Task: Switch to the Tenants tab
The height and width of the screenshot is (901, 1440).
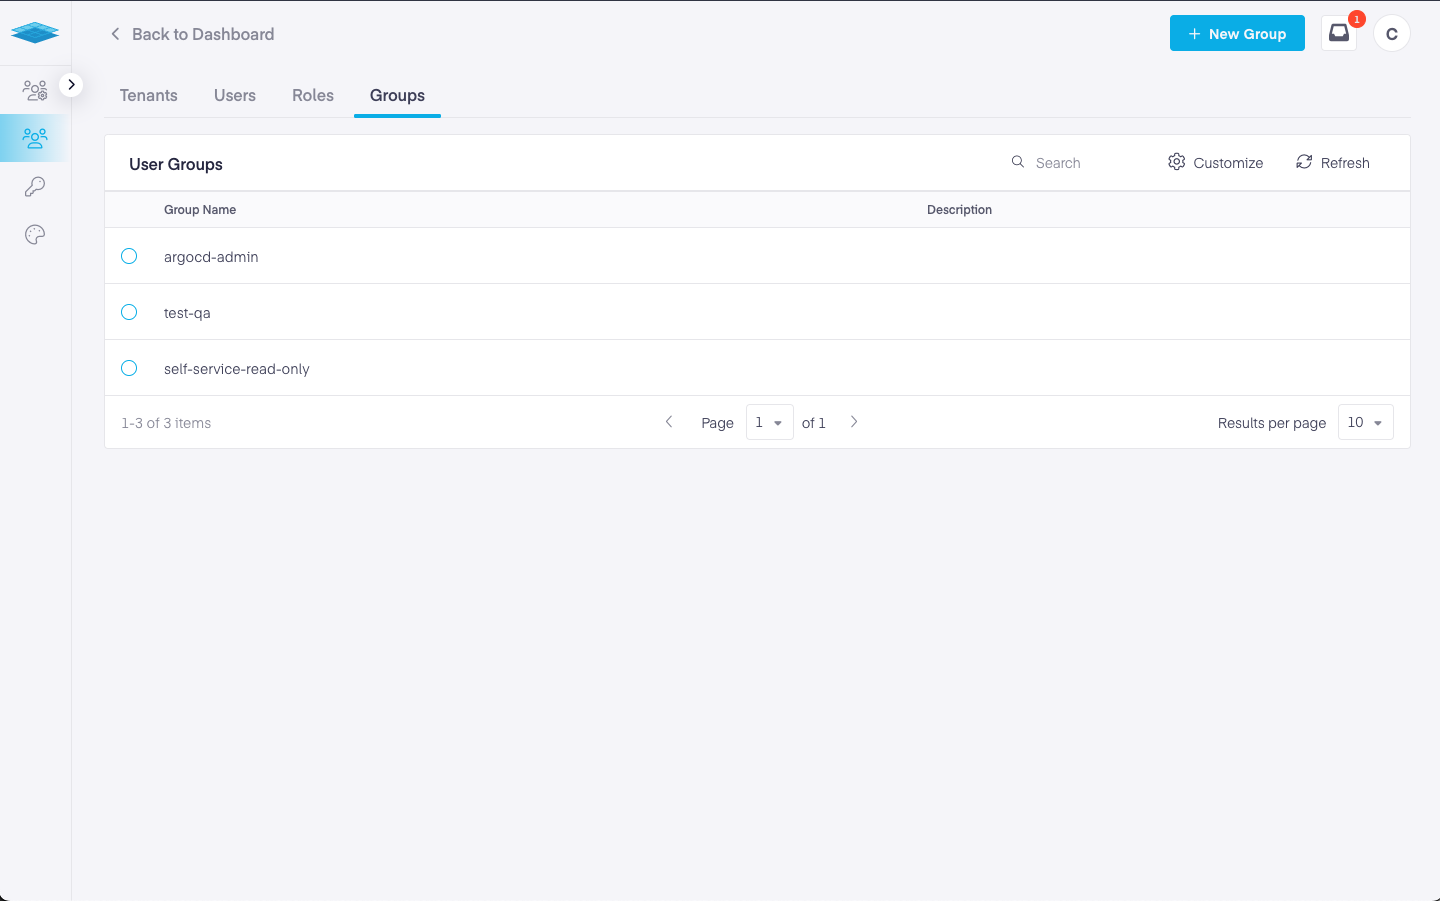Action: tap(149, 95)
